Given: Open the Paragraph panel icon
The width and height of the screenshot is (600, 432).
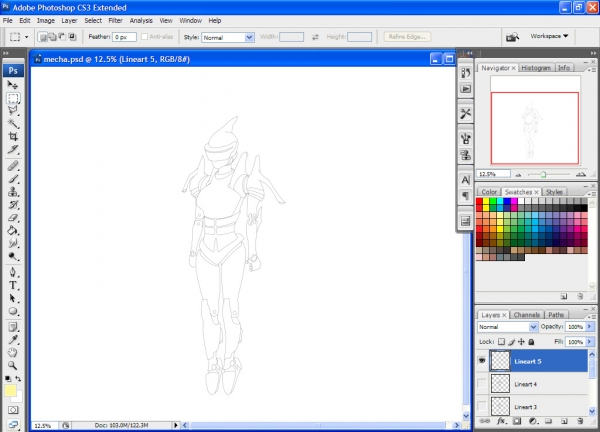Looking at the screenshot, I should (465, 196).
